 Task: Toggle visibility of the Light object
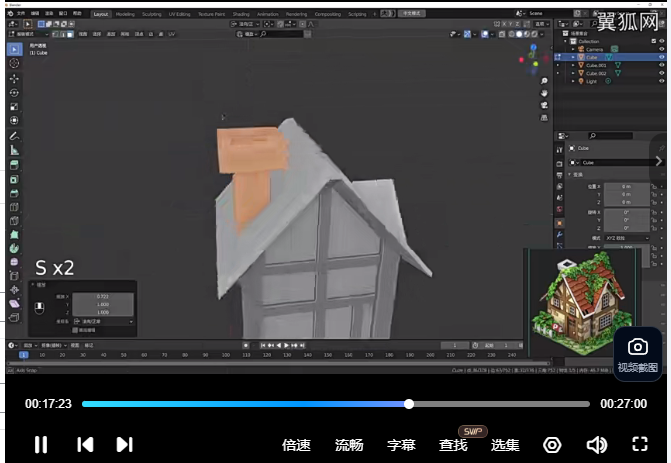click(x=661, y=81)
